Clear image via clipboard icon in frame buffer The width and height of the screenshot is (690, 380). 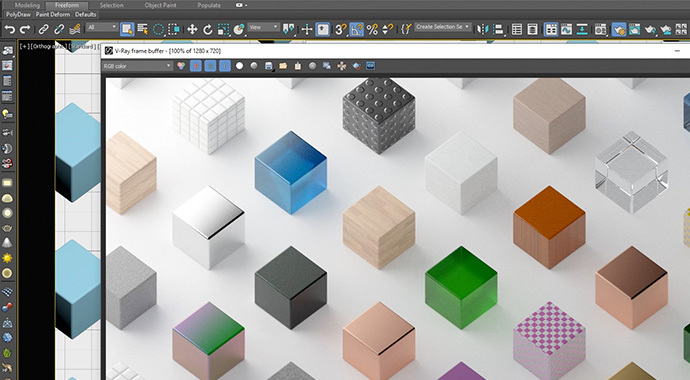[298, 66]
